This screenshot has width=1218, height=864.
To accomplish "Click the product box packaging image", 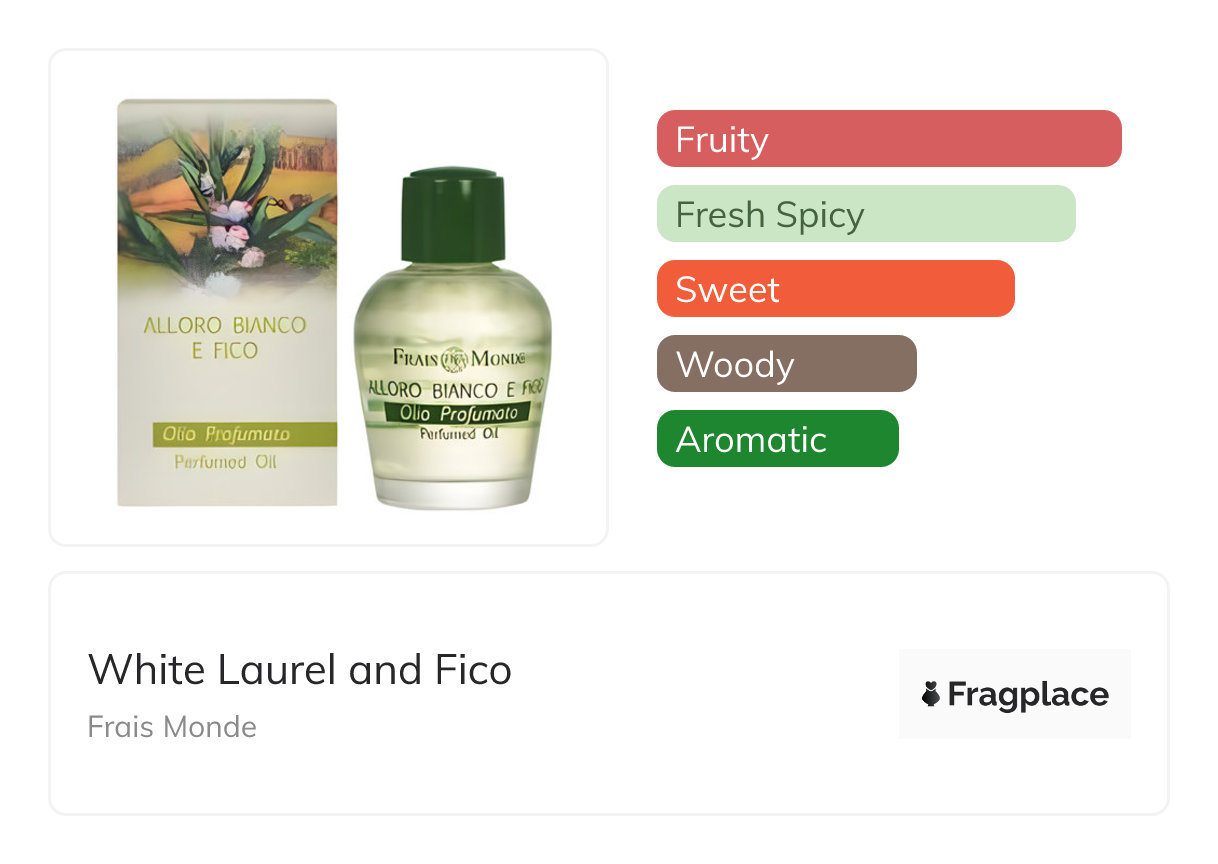I will pyautogui.click(x=227, y=300).
